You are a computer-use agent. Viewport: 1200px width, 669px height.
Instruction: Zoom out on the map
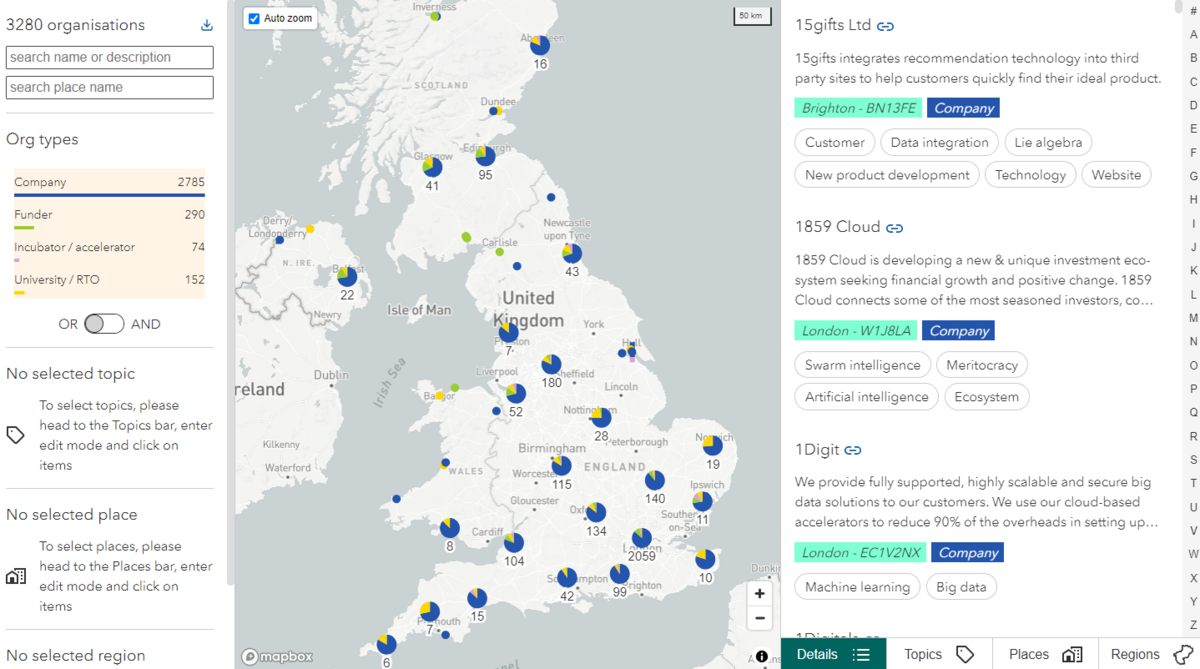click(760, 618)
